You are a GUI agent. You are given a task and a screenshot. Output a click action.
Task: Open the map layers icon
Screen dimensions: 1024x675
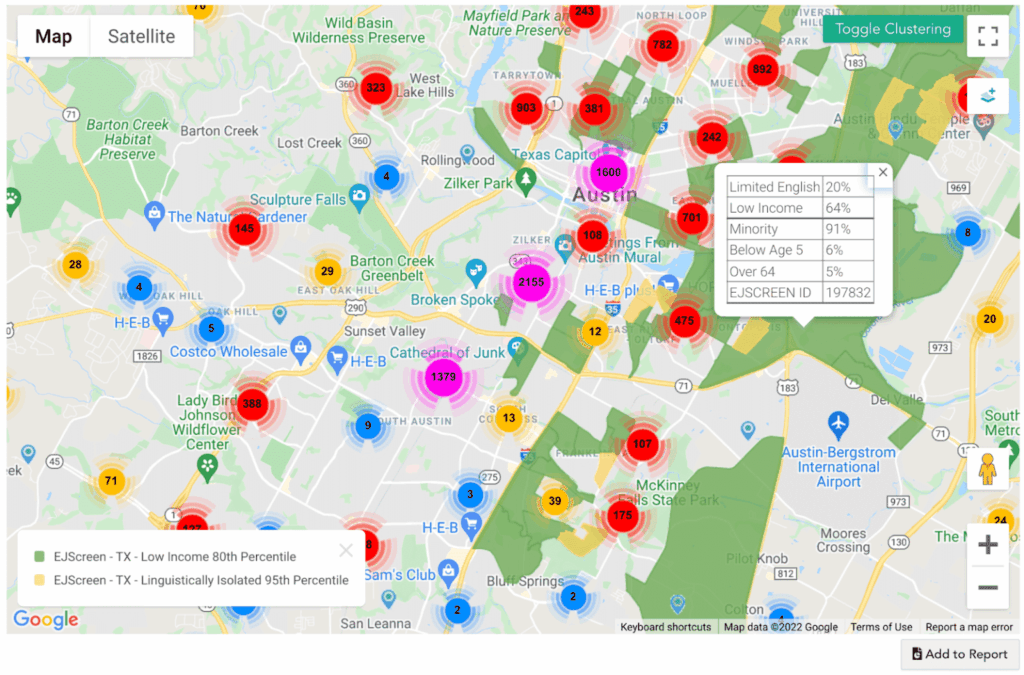coord(988,96)
